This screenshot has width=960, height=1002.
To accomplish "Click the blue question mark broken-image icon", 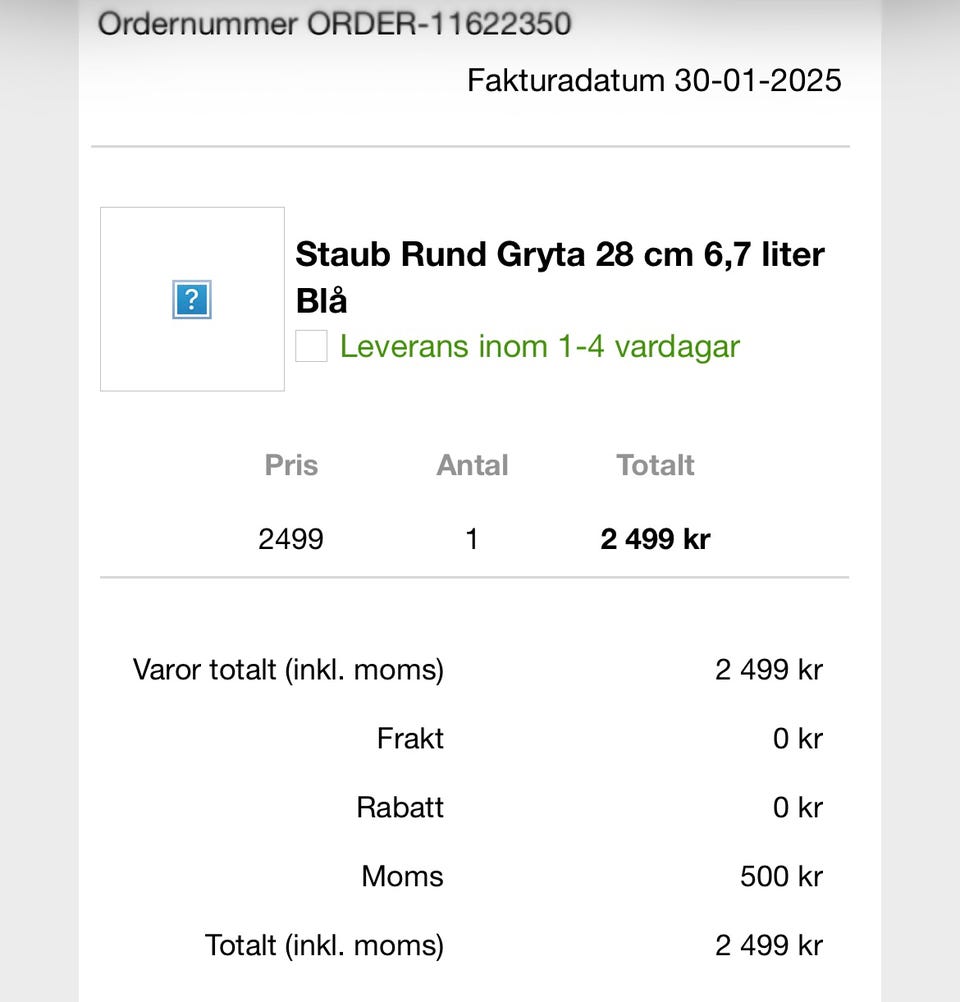I will tap(191, 299).
